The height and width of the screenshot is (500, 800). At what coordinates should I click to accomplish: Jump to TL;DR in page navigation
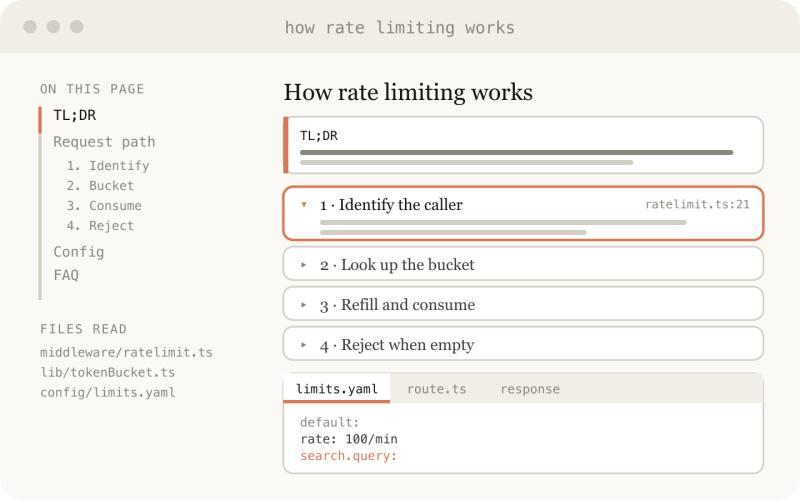point(74,115)
